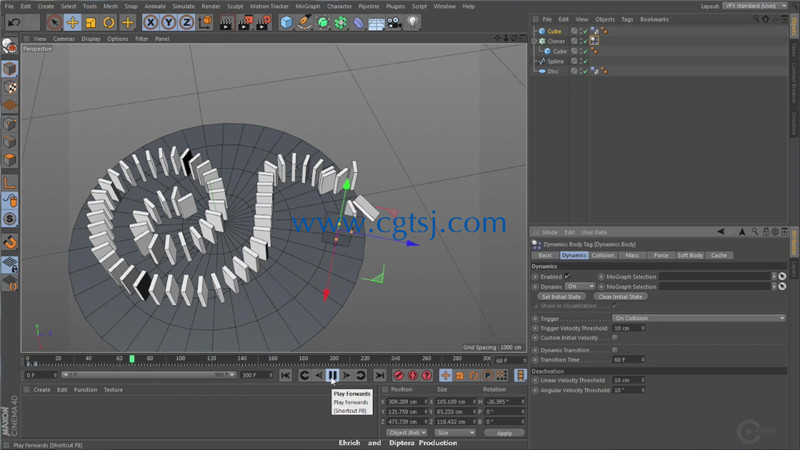This screenshot has width=800, height=450.
Task: Click the Undo arrow icon
Action: pyautogui.click(x=14, y=22)
